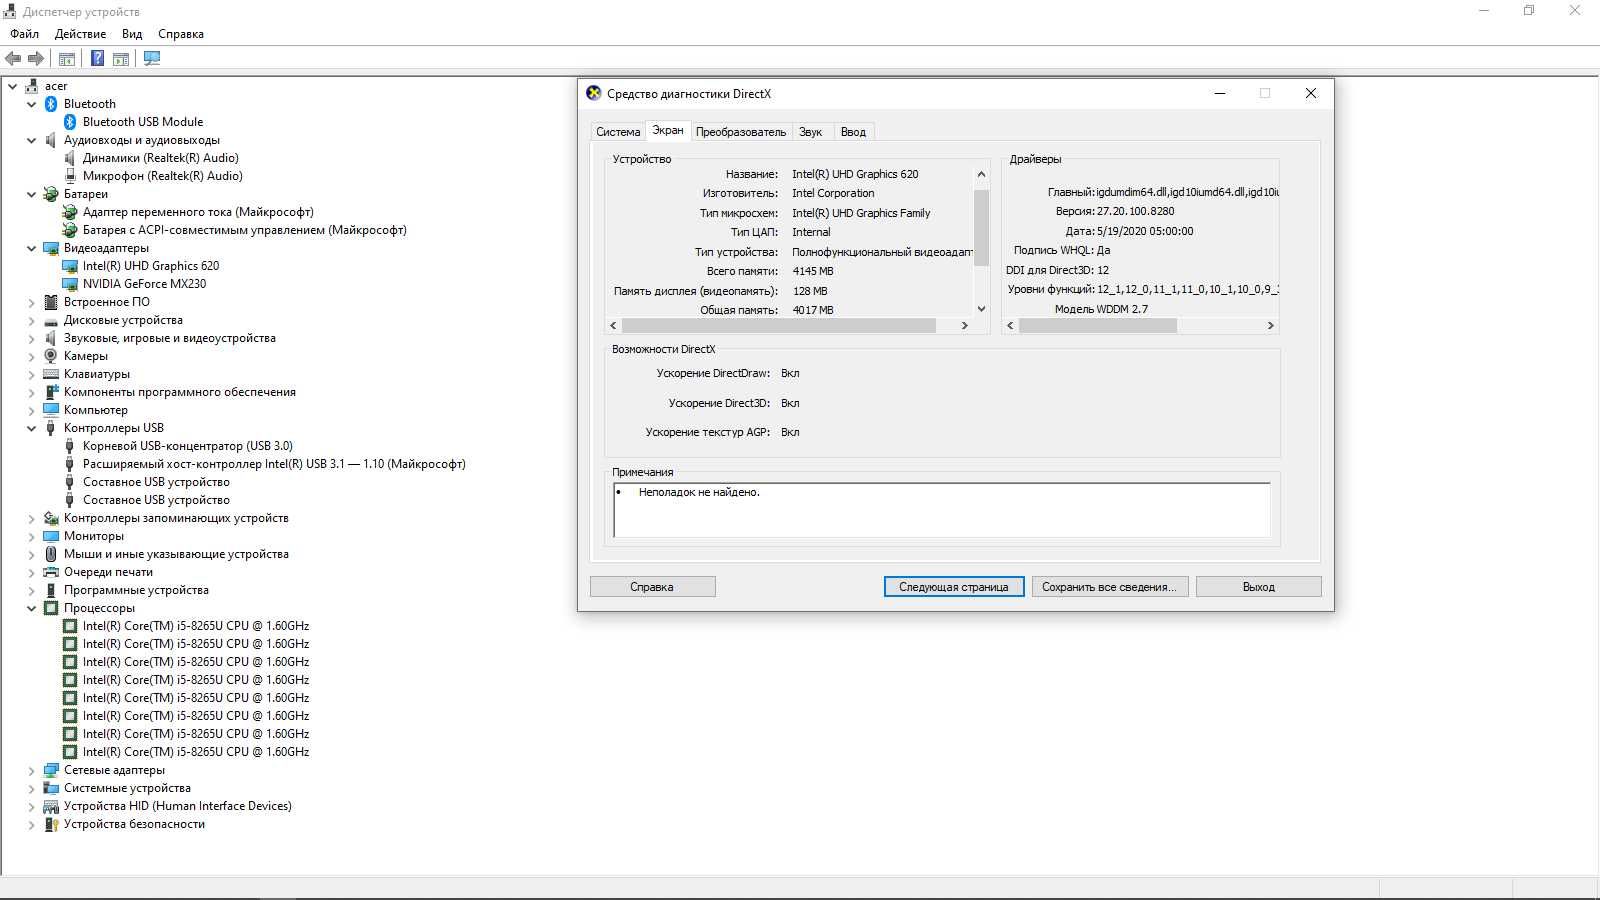
Task: Expand the Звуковые, игровые и видеоустройства node
Action: pos(32,338)
